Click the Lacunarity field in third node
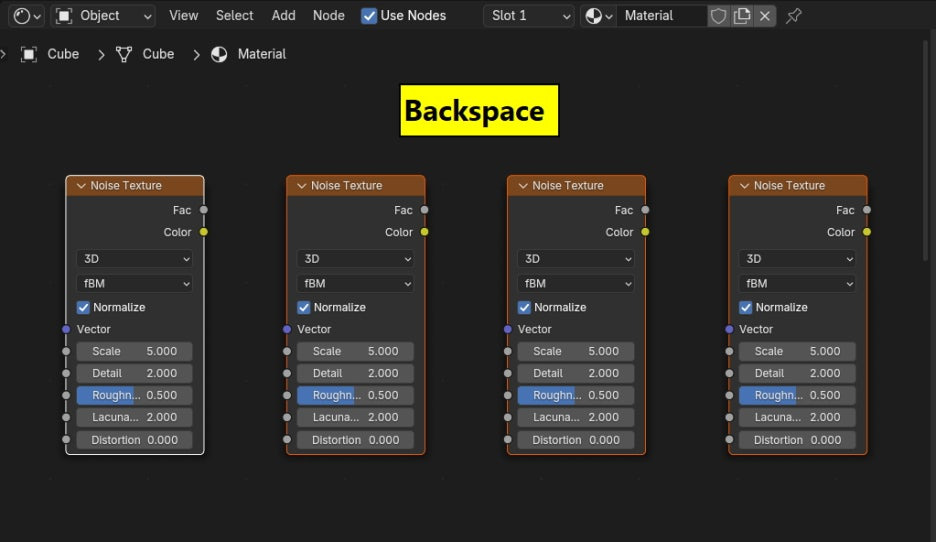 click(x=576, y=417)
